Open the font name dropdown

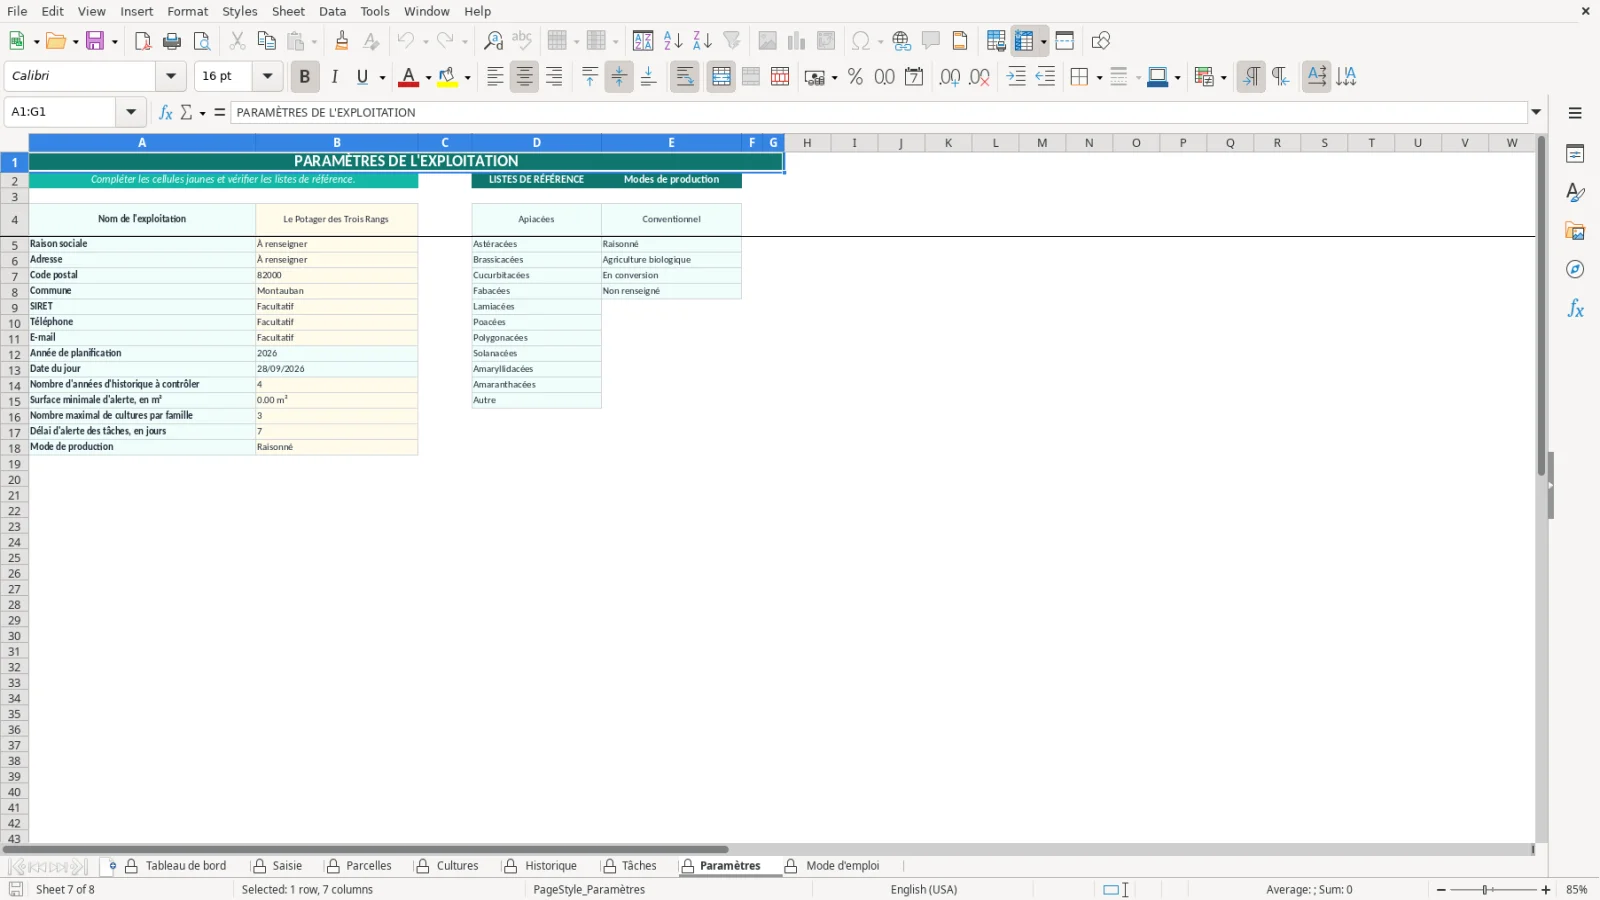(171, 76)
